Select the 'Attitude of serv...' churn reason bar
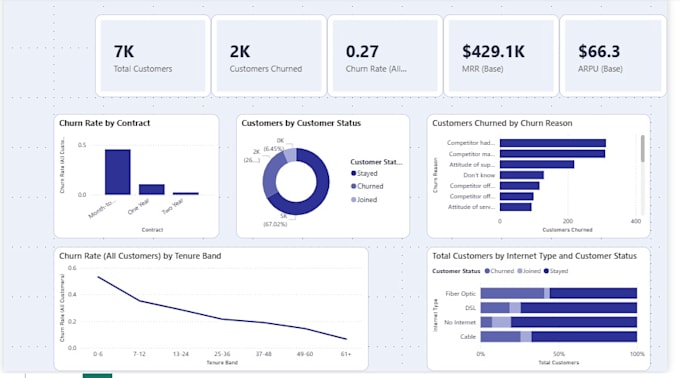The height and width of the screenshot is (378, 680). pos(516,207)
